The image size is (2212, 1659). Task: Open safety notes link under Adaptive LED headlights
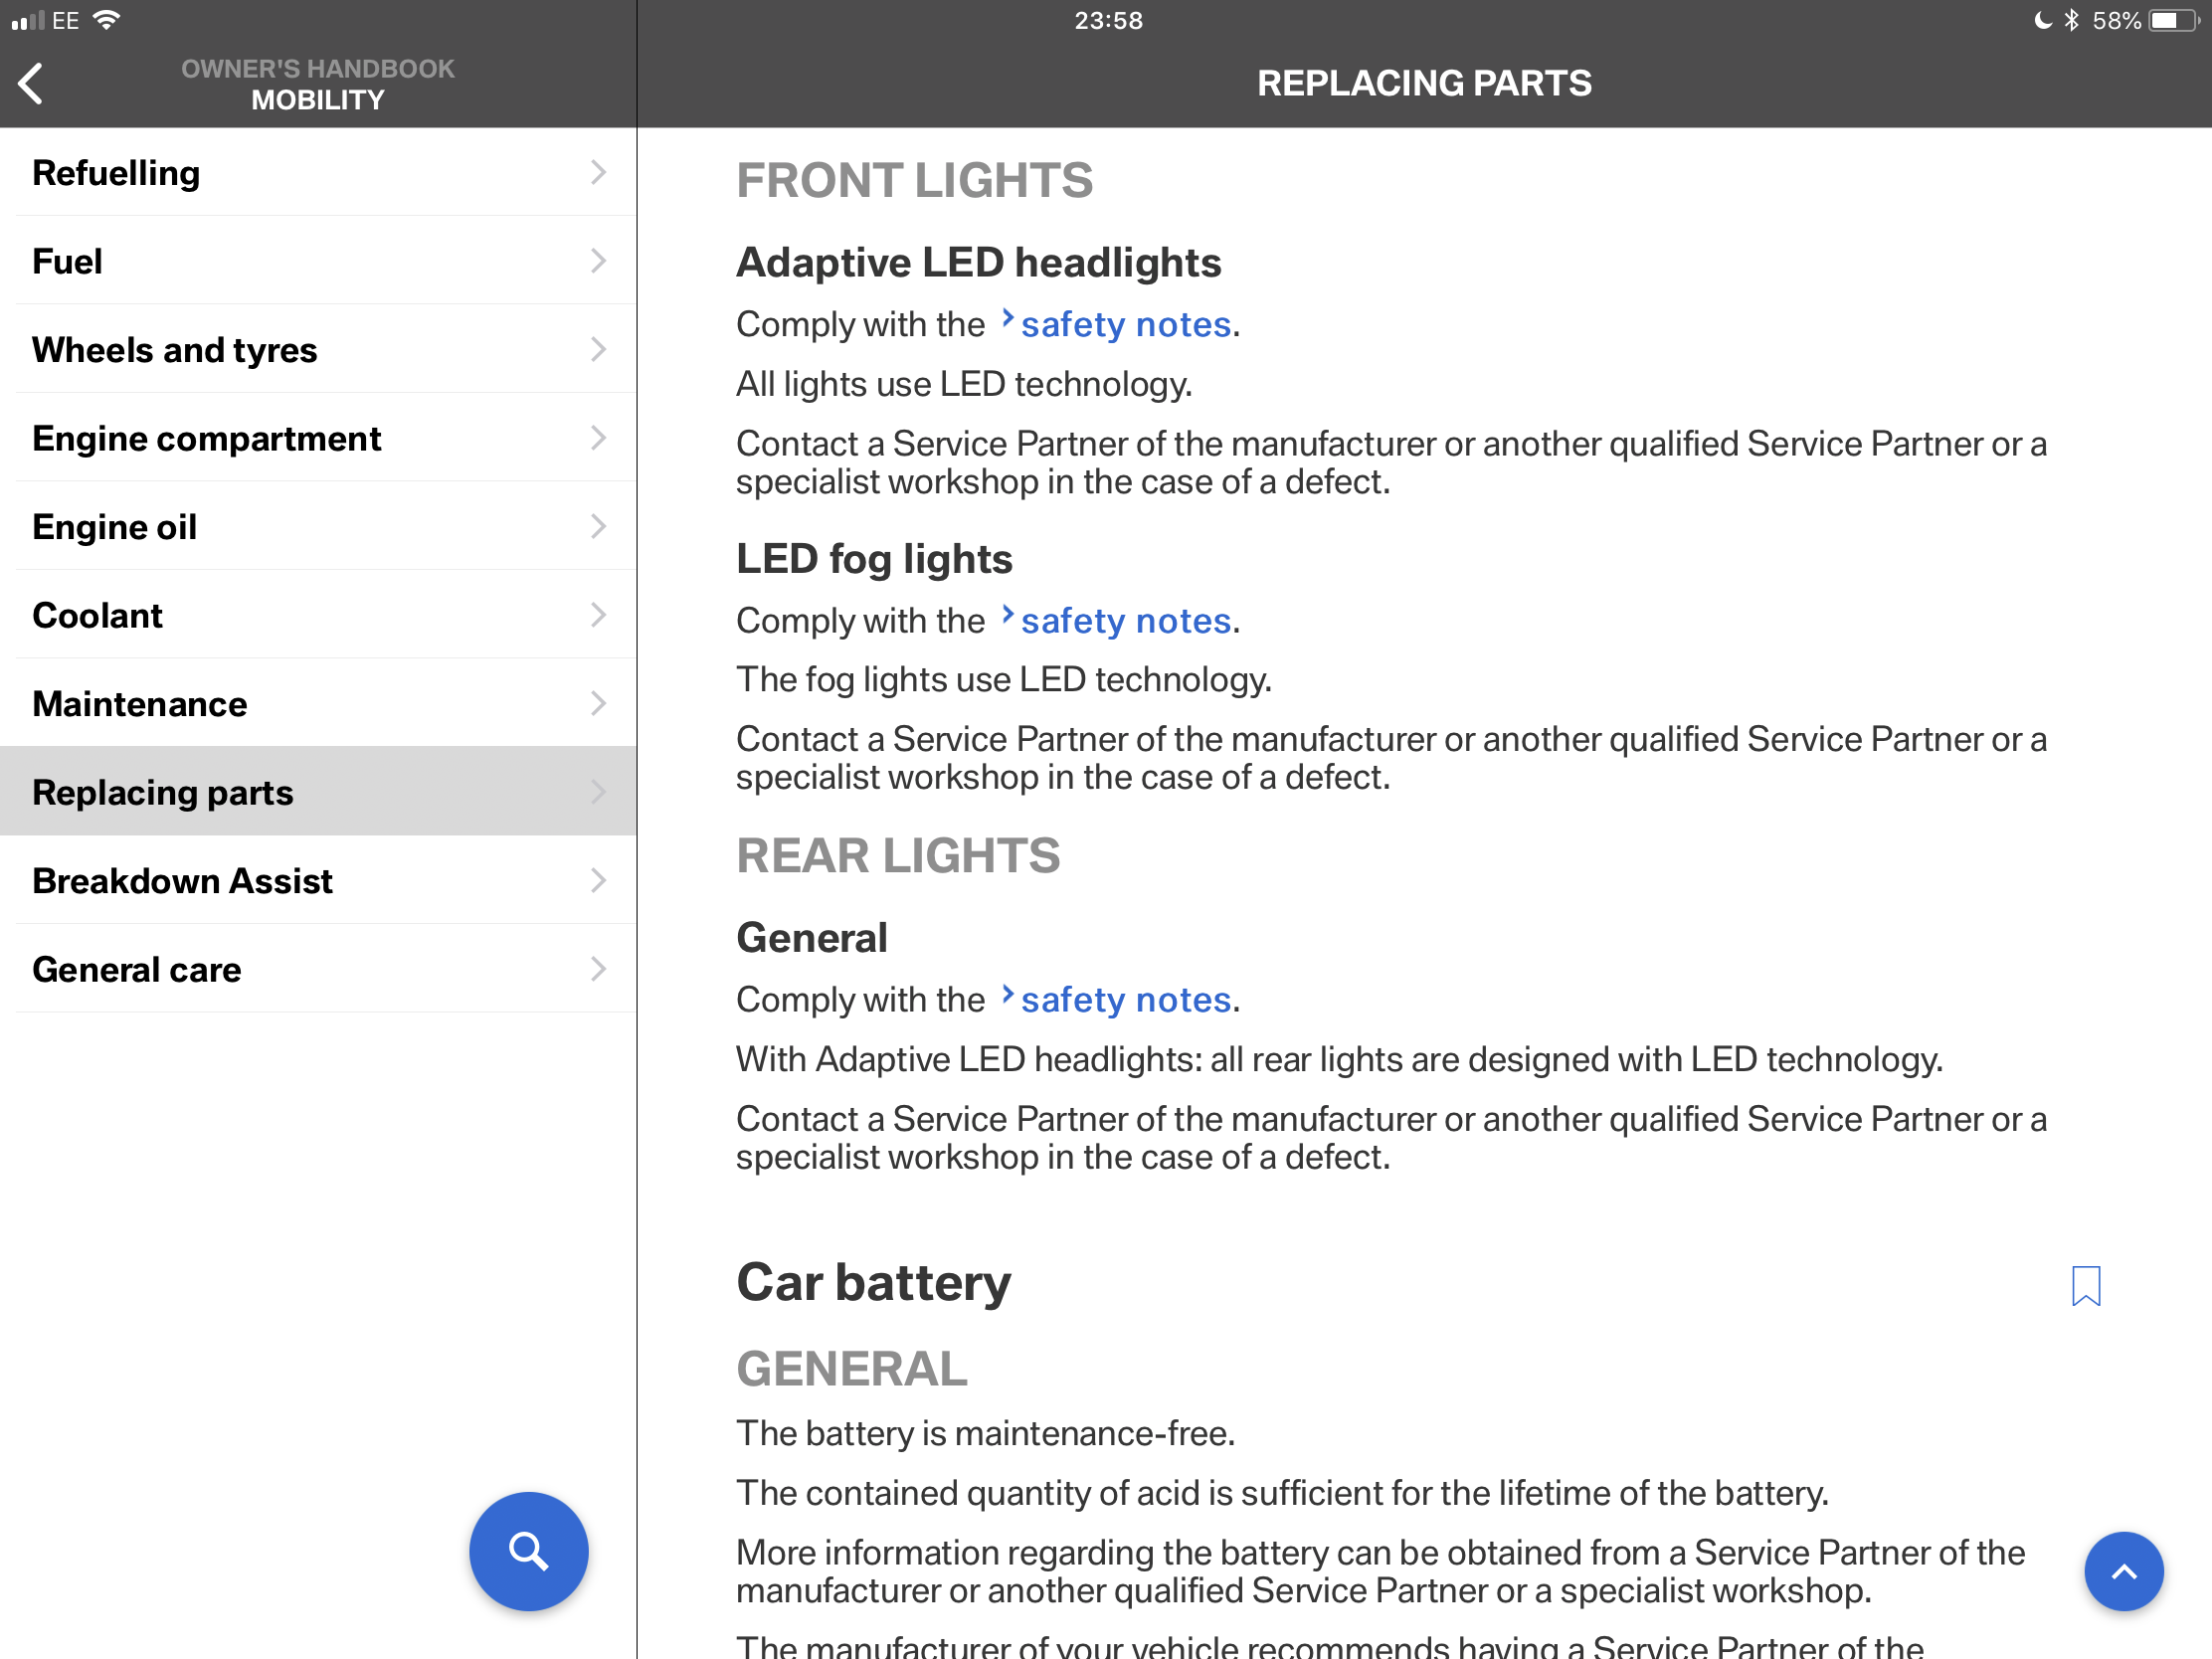coord(1125,325)
